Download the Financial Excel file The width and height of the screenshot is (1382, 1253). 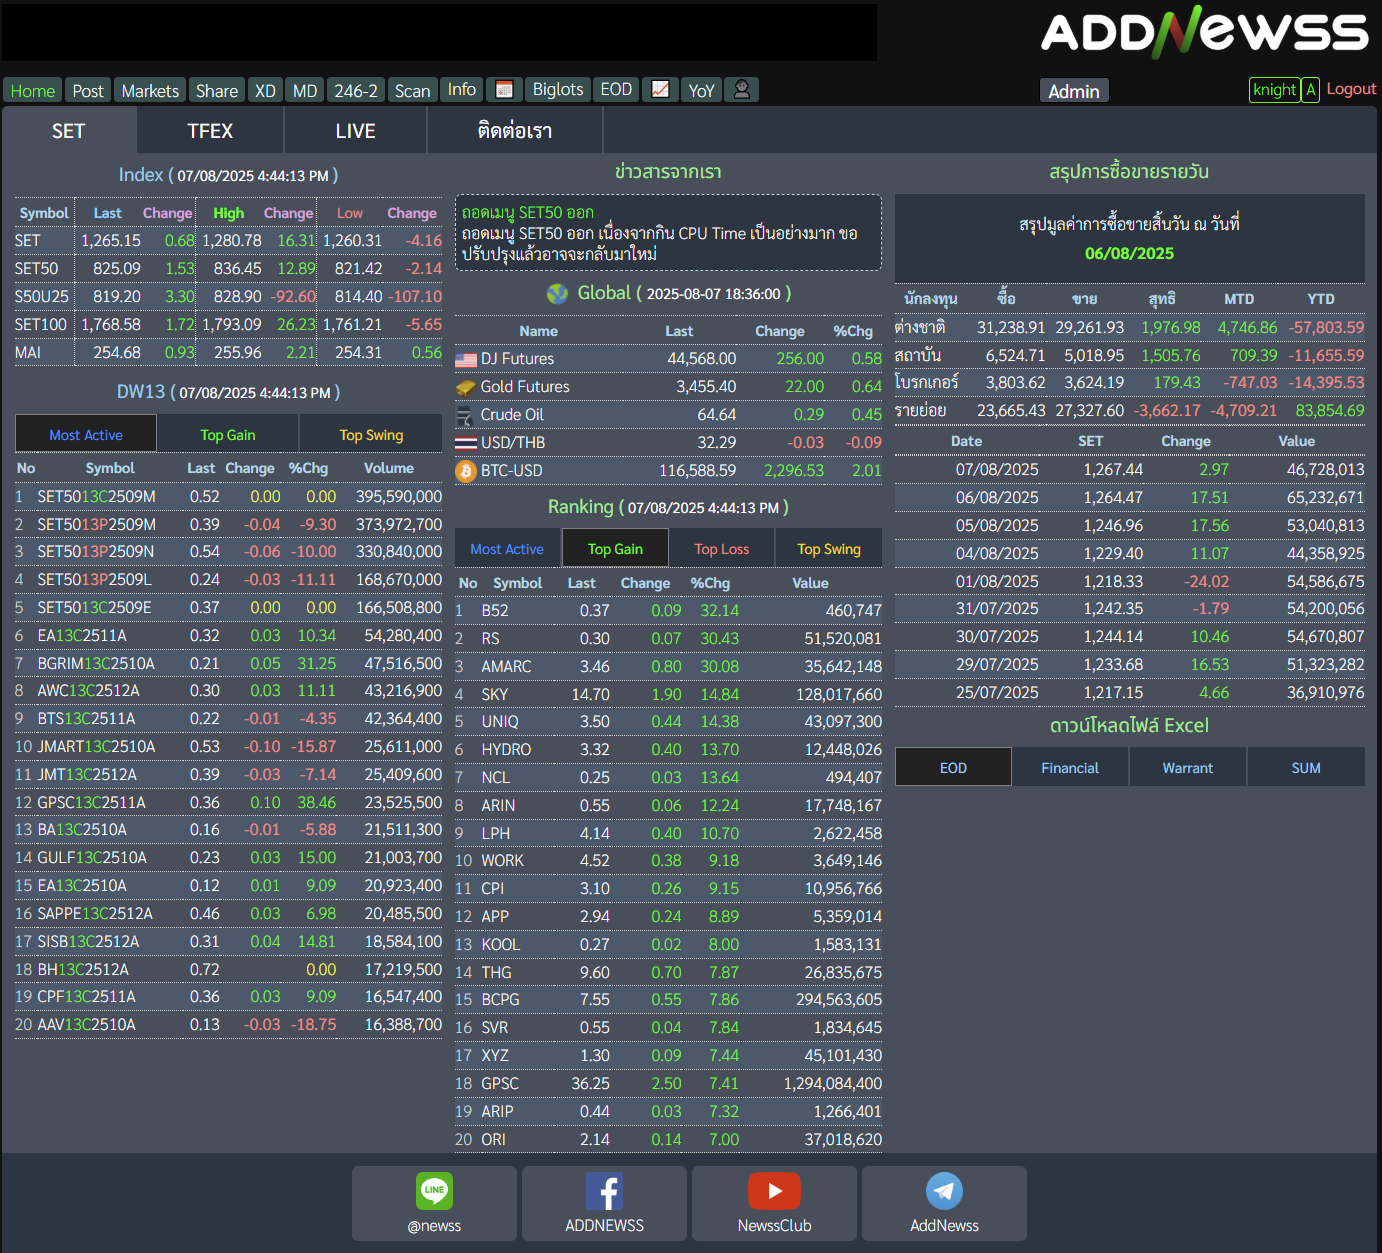1070,768
